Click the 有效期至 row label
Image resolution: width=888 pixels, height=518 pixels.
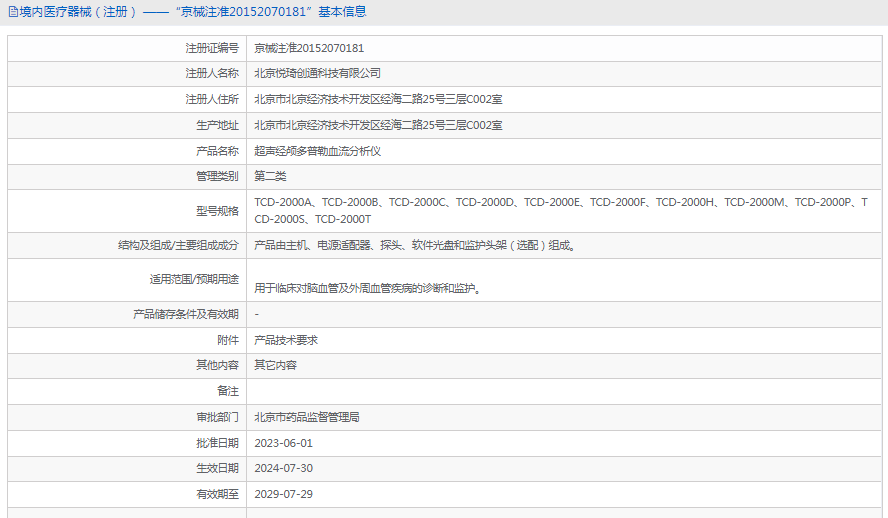coord(217,494)
